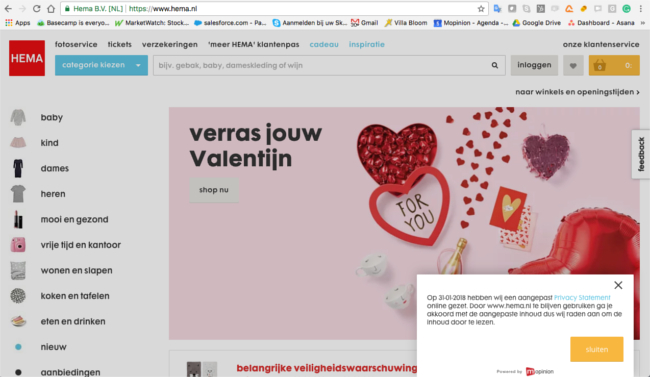Screen dimensions: 650x377
Task: Focus the product search field
Action: point(321,65)
